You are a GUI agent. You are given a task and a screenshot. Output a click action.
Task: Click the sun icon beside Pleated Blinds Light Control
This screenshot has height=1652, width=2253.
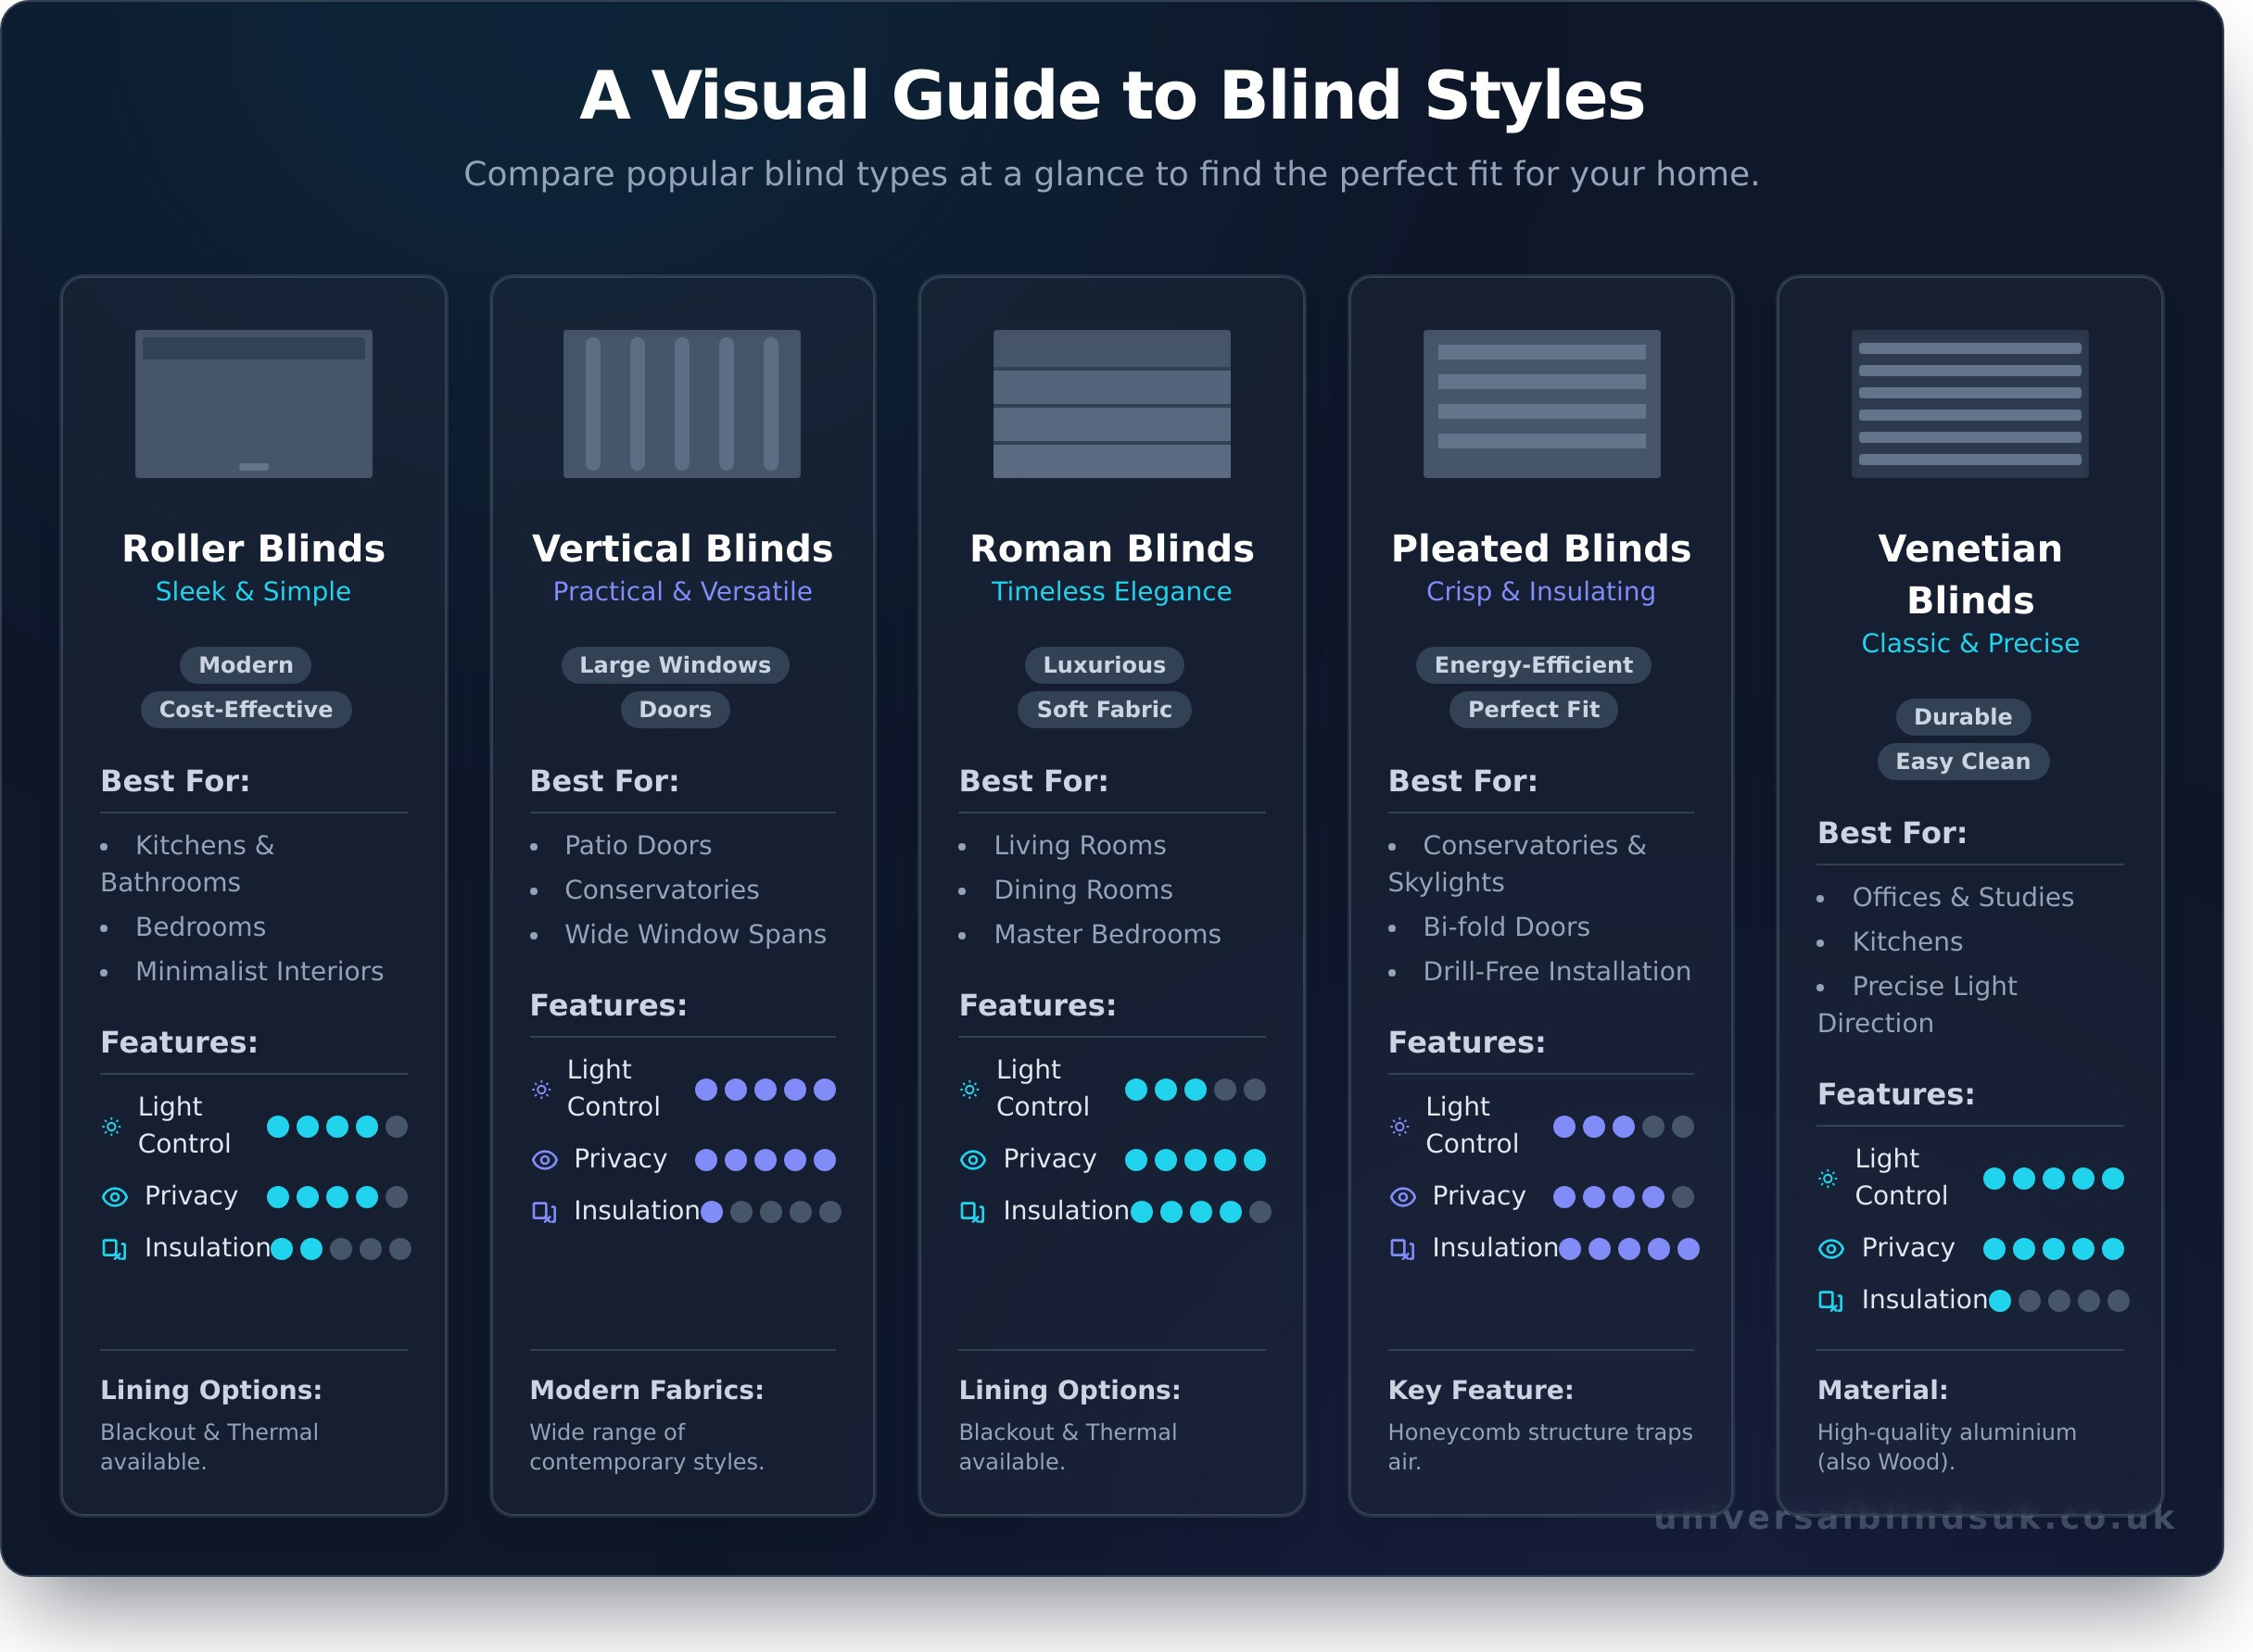click(1401, 1126)
